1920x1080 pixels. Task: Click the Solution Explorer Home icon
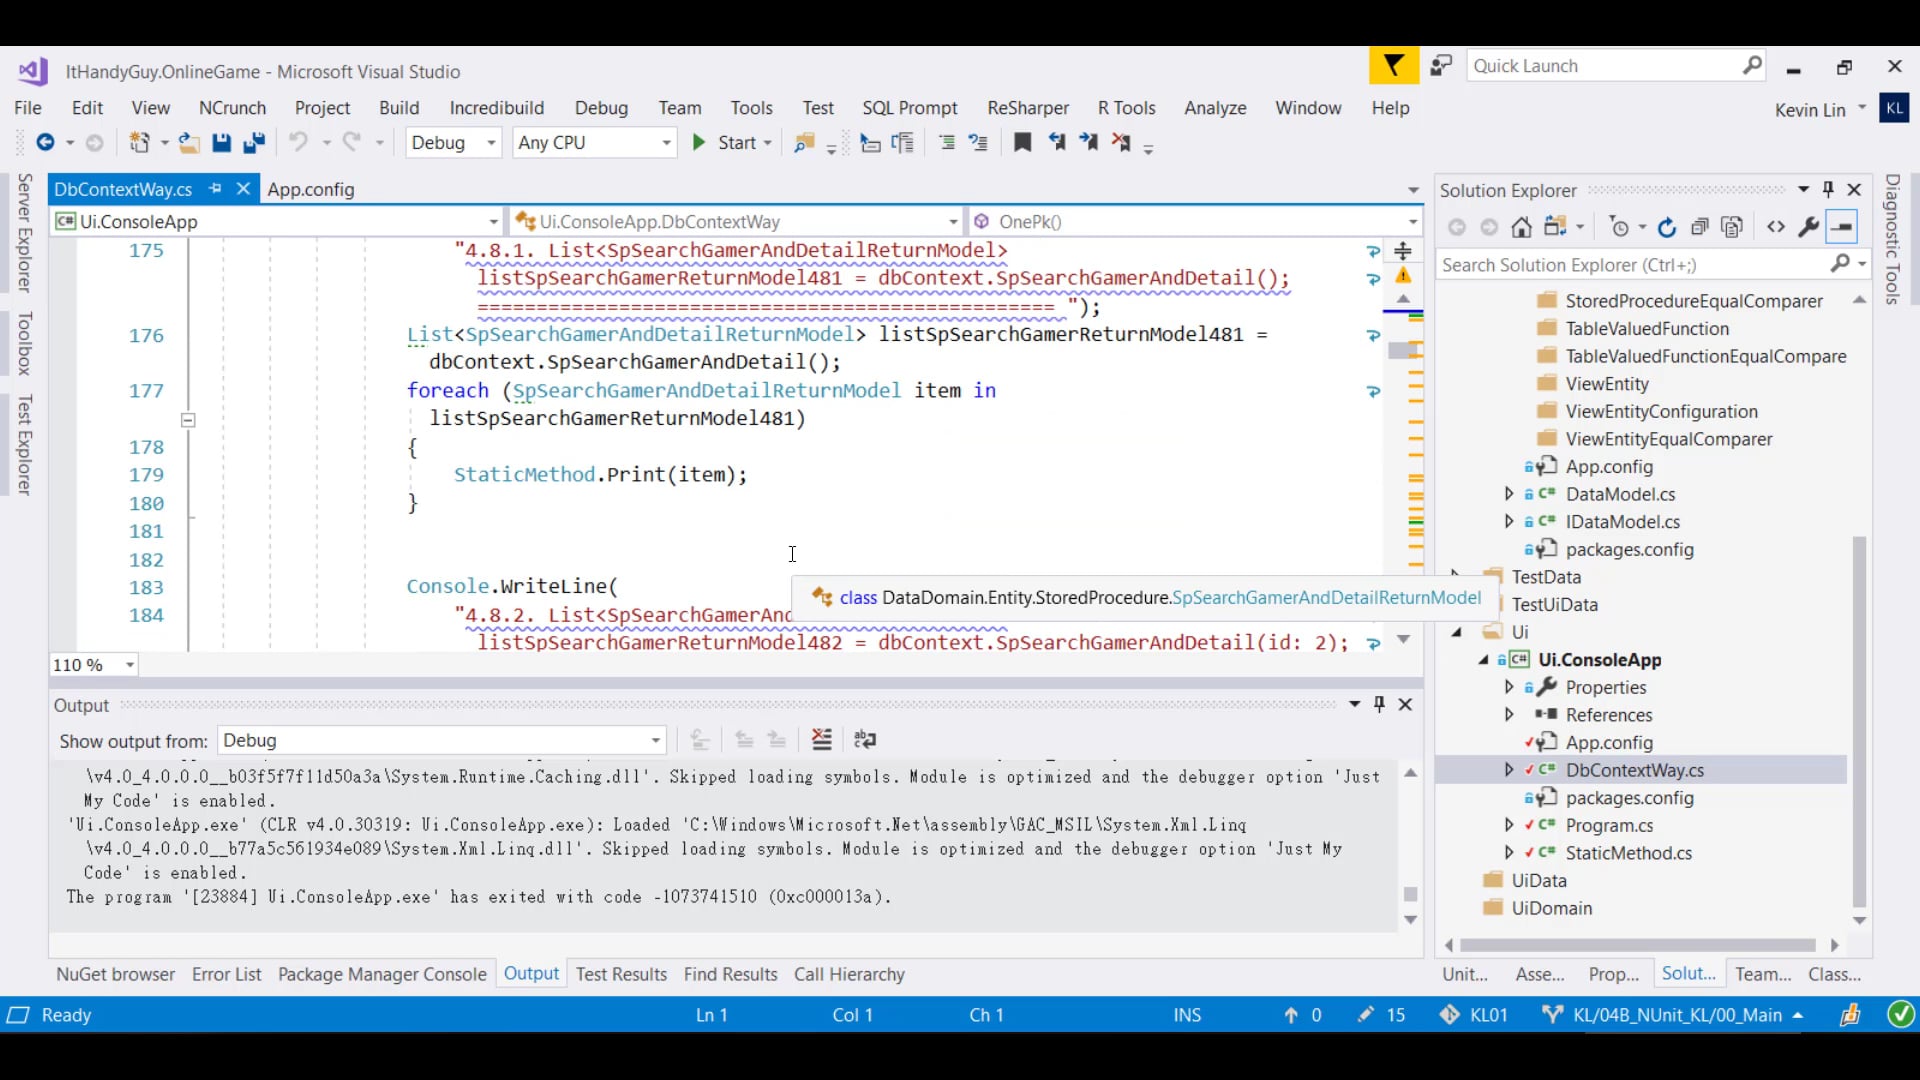(1521, 228)
